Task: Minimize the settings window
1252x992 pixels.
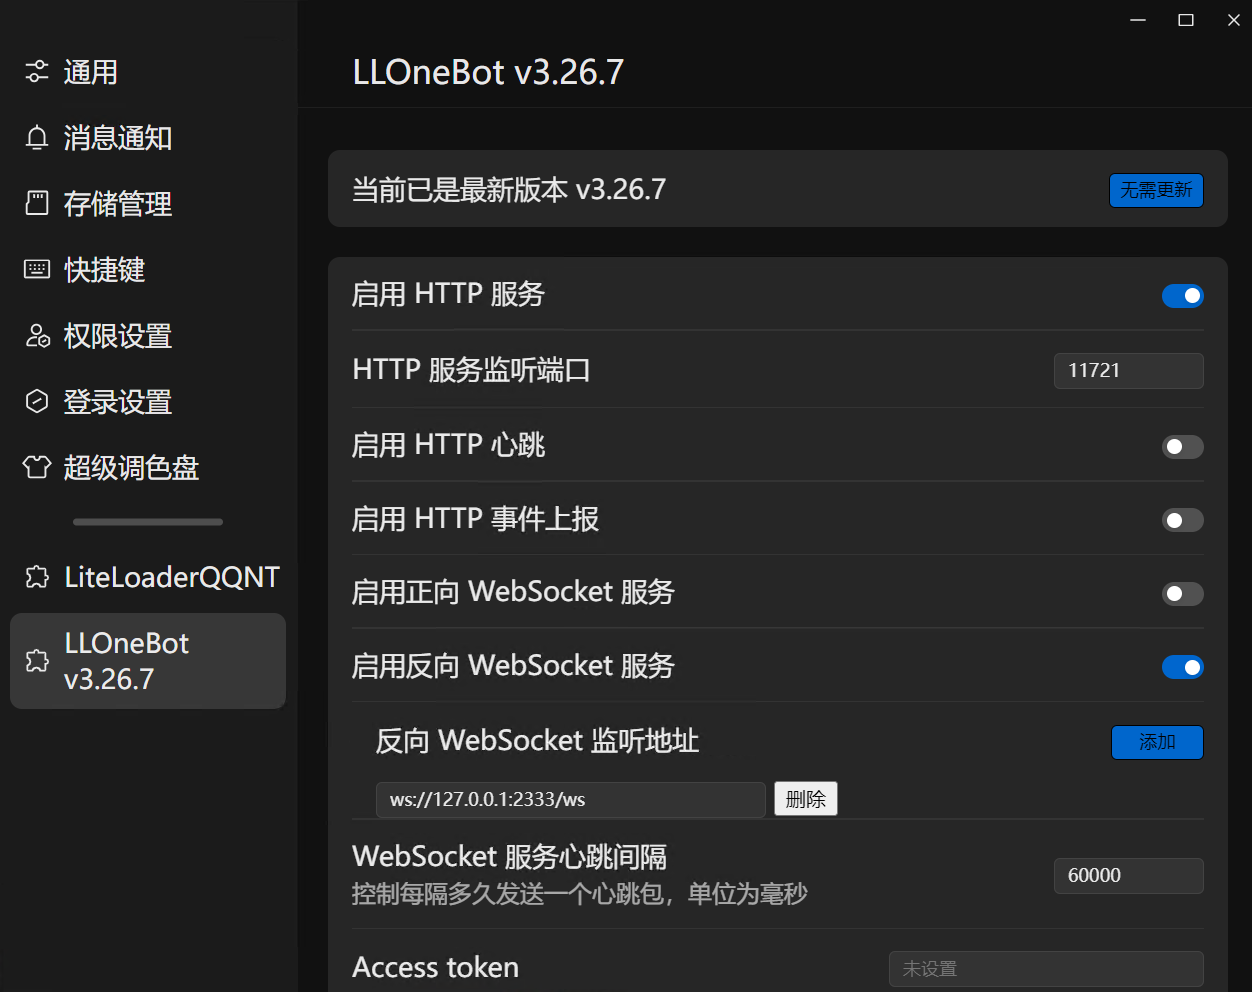Action: [x=1138, y=20]
